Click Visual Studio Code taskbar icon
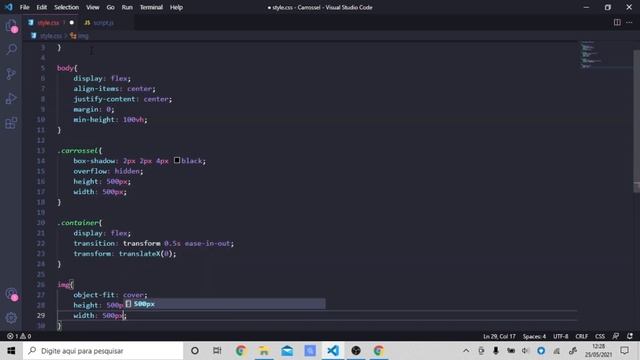The width and height of the screenshot is (640, 360). click(333, 351)
